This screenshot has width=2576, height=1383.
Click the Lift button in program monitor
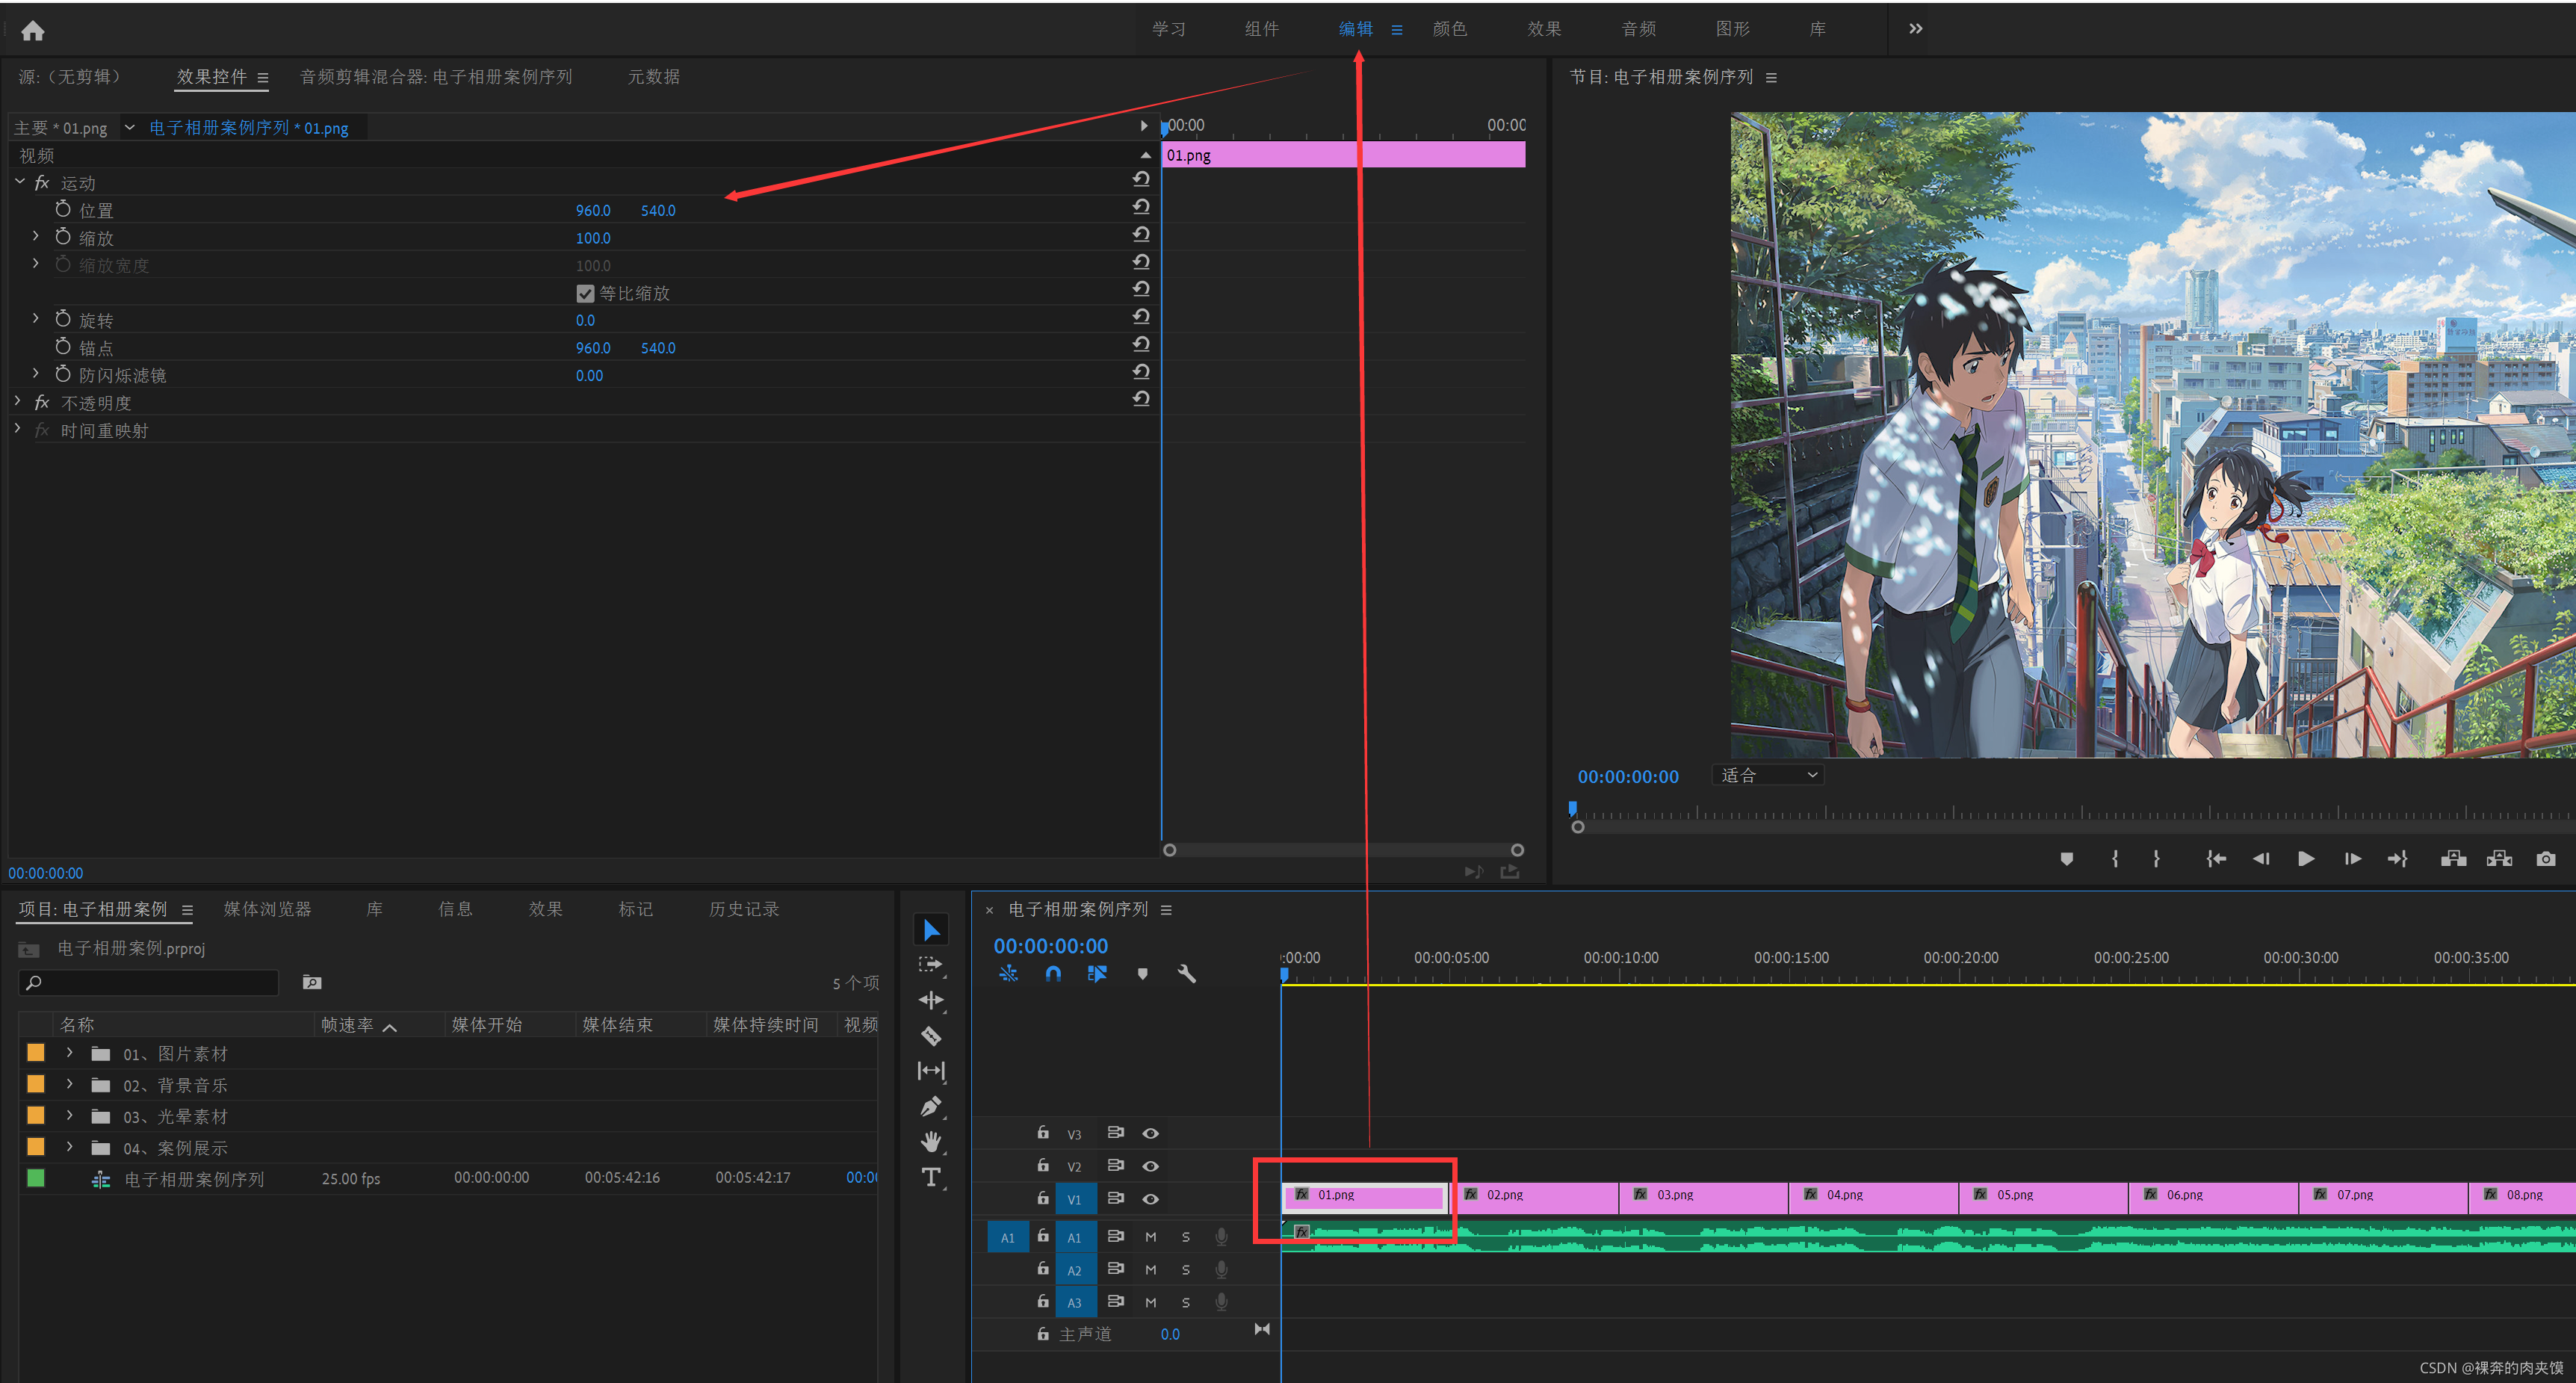tap(2453, 859)
